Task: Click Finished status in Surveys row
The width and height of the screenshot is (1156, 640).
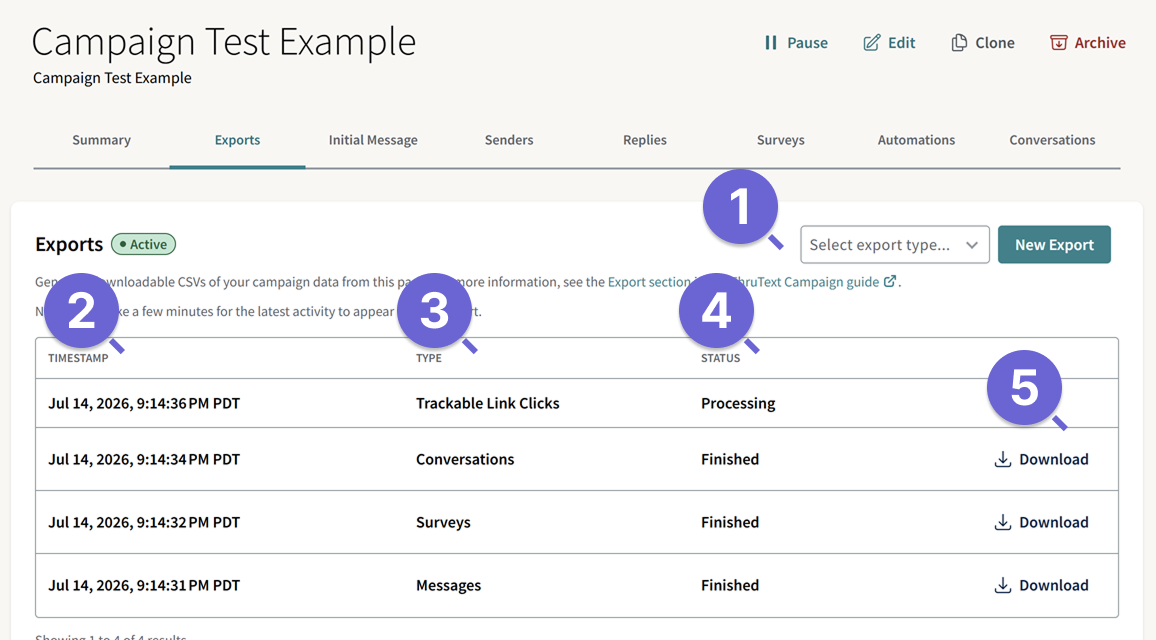Action: pyautogui.click(x=730, y=522)
